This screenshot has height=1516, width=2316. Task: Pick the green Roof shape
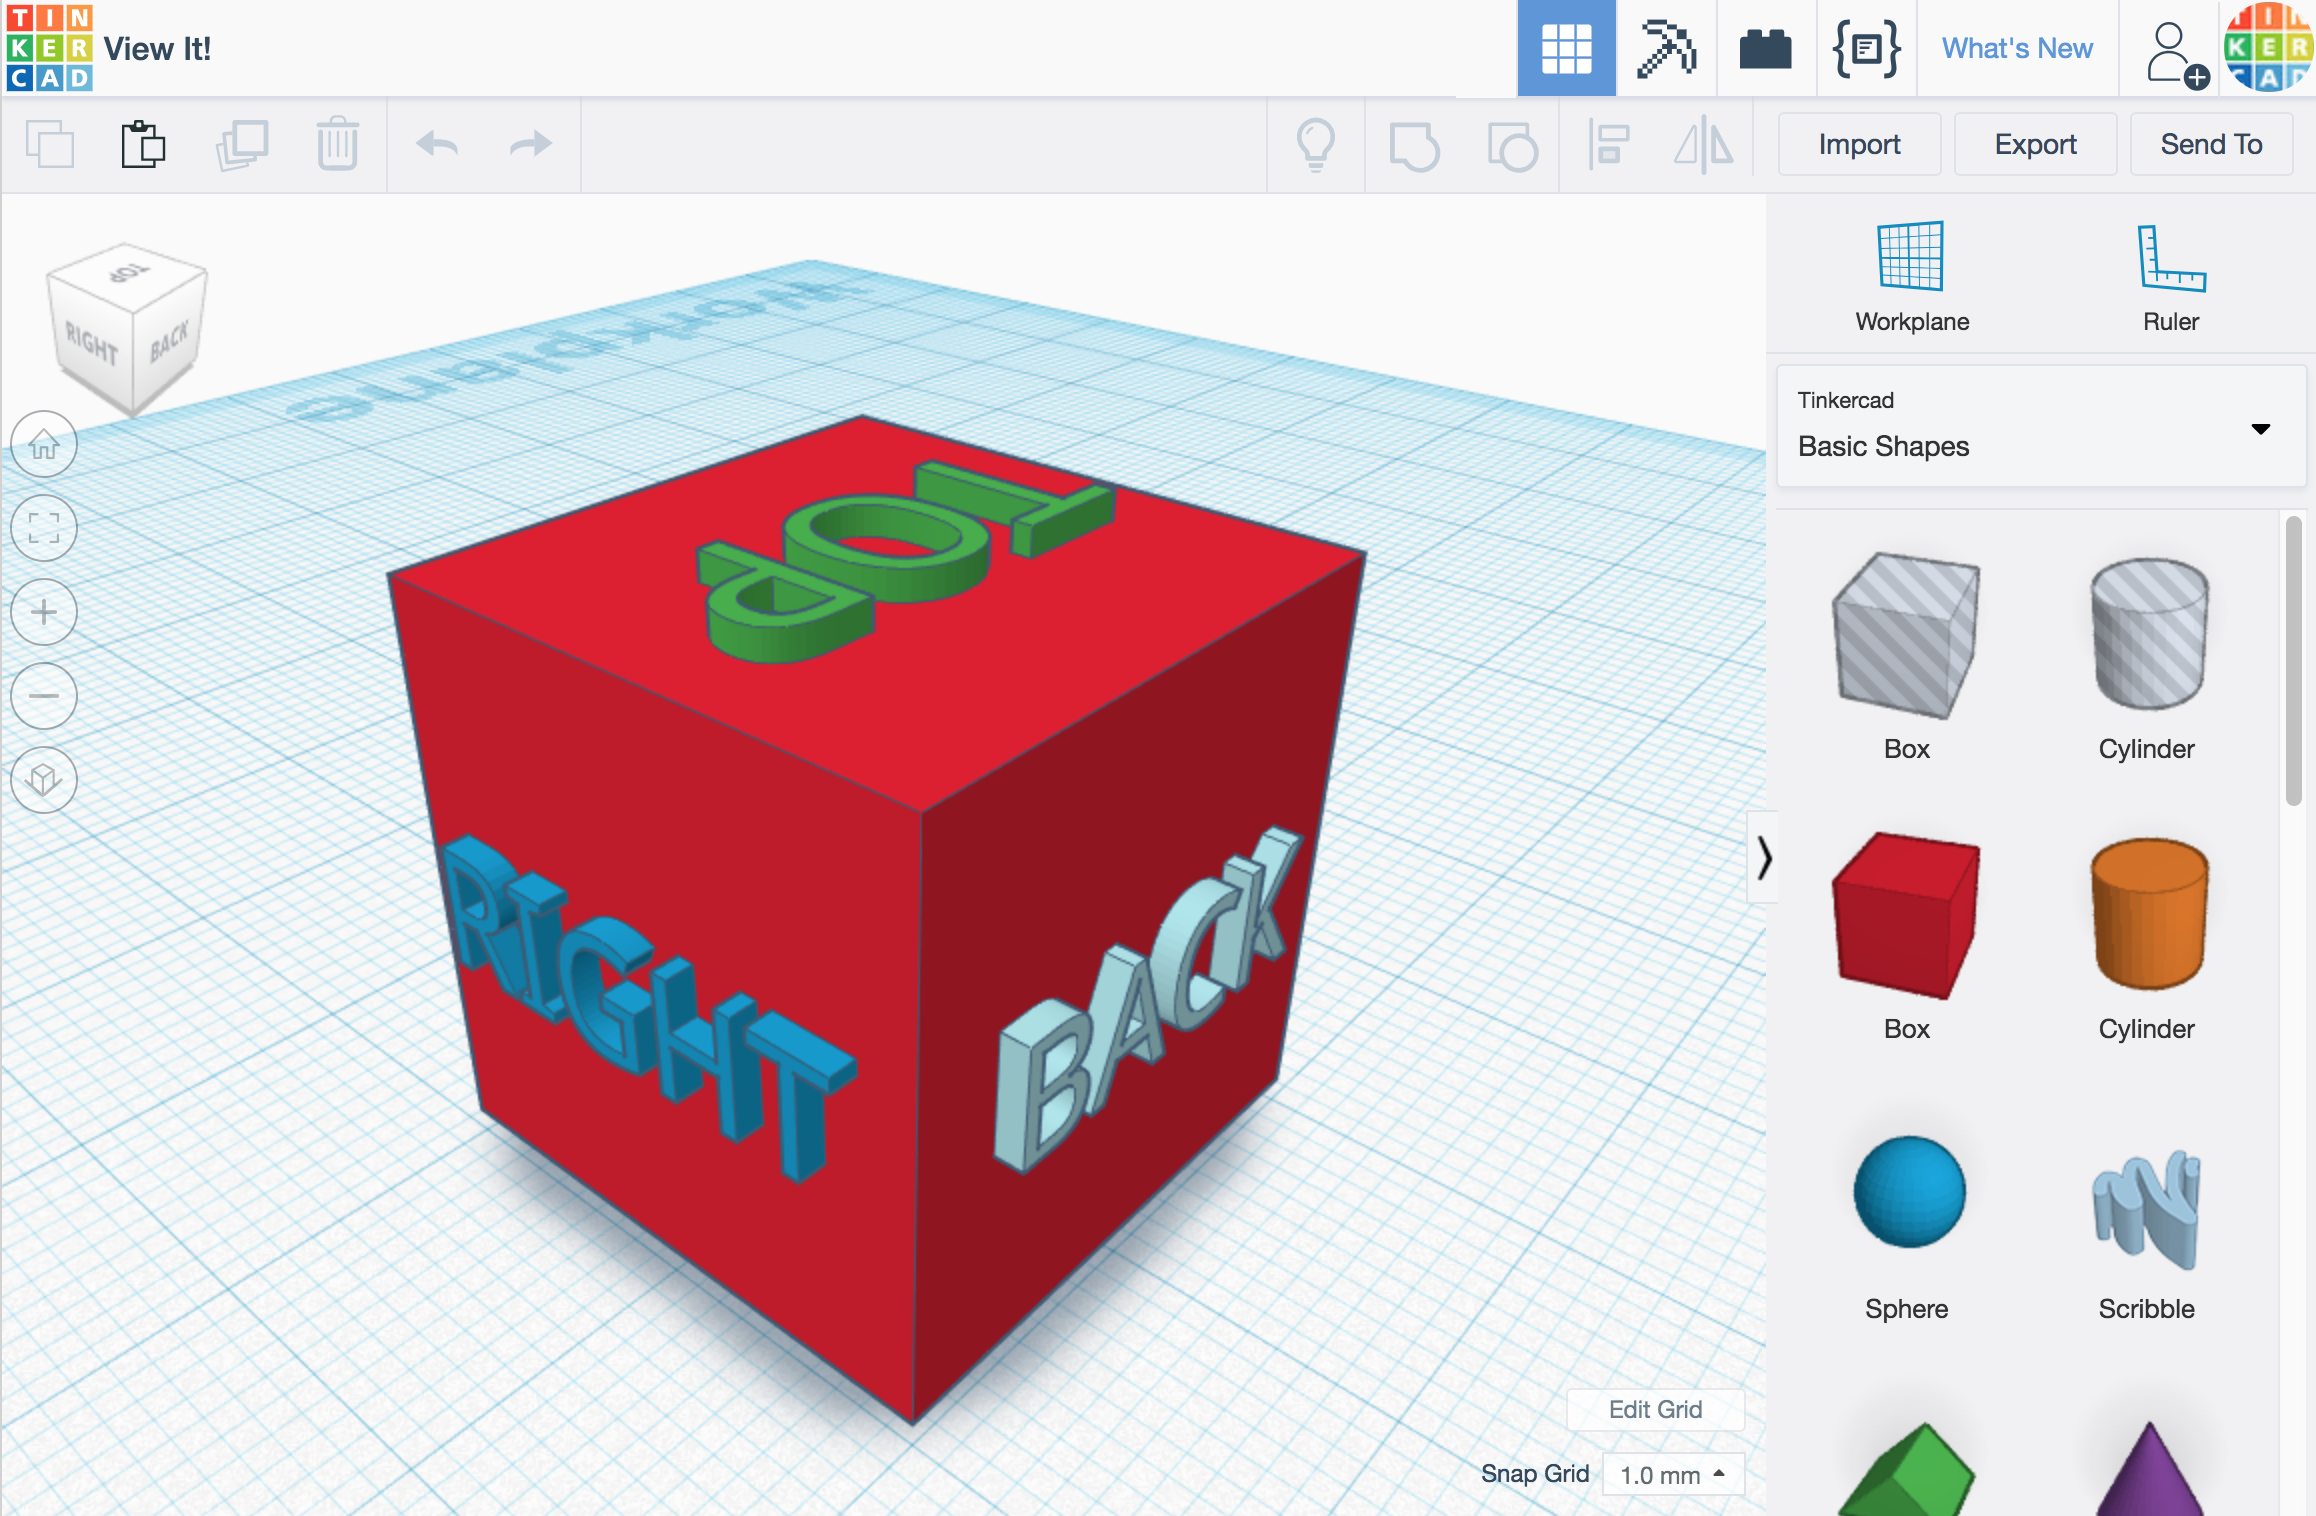[1906, 1469]
